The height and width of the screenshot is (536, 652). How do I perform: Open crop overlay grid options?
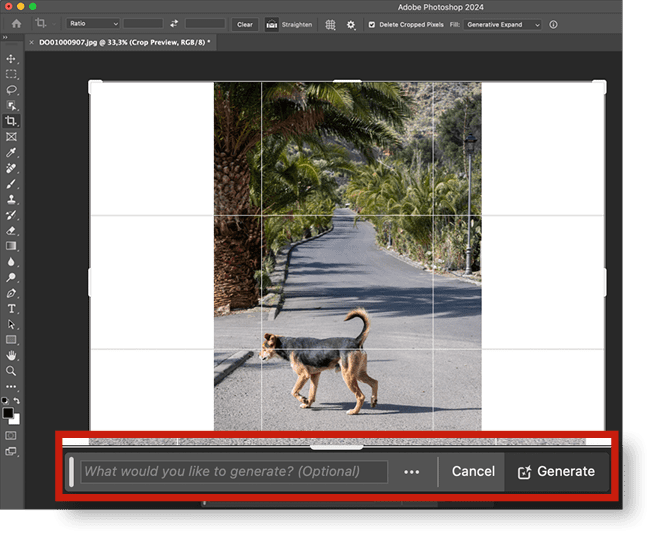[330, 25]
